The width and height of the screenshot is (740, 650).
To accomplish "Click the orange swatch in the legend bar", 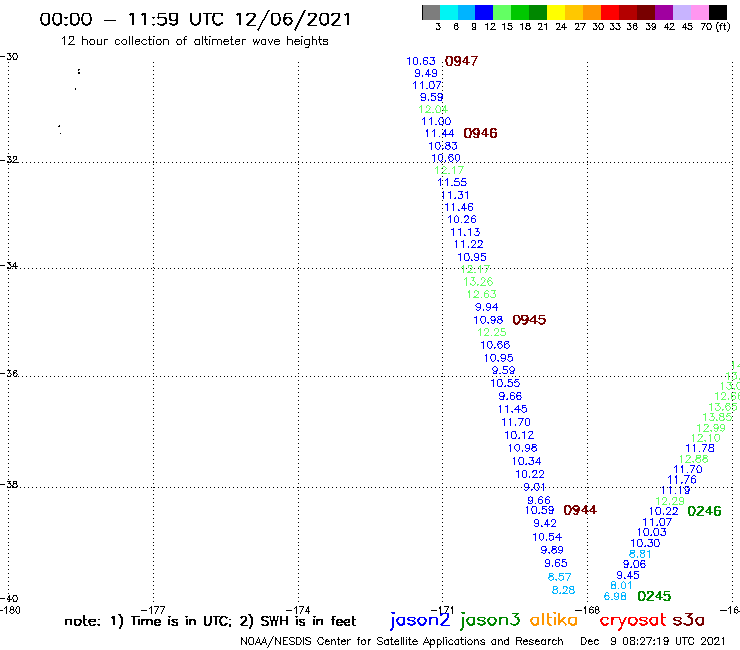I will pyautogui.click(x=591, y=12).
